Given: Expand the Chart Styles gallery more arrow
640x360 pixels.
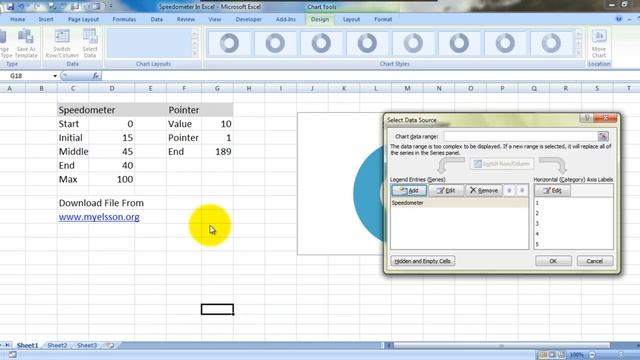Looking at the screenshot, I should [579, 53].
